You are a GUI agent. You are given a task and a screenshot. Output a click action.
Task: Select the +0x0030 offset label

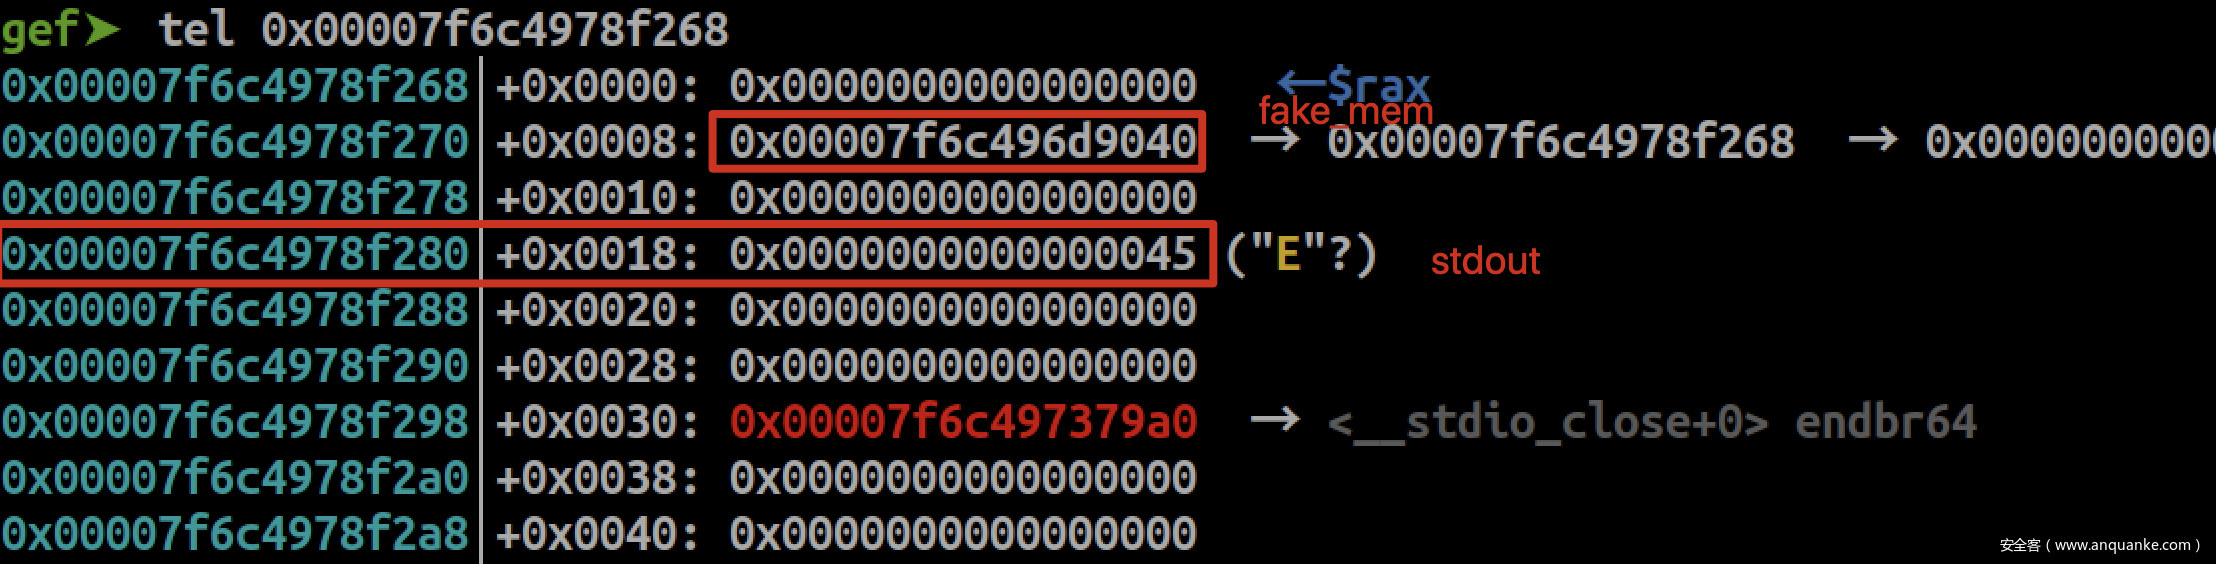[597, 421]
